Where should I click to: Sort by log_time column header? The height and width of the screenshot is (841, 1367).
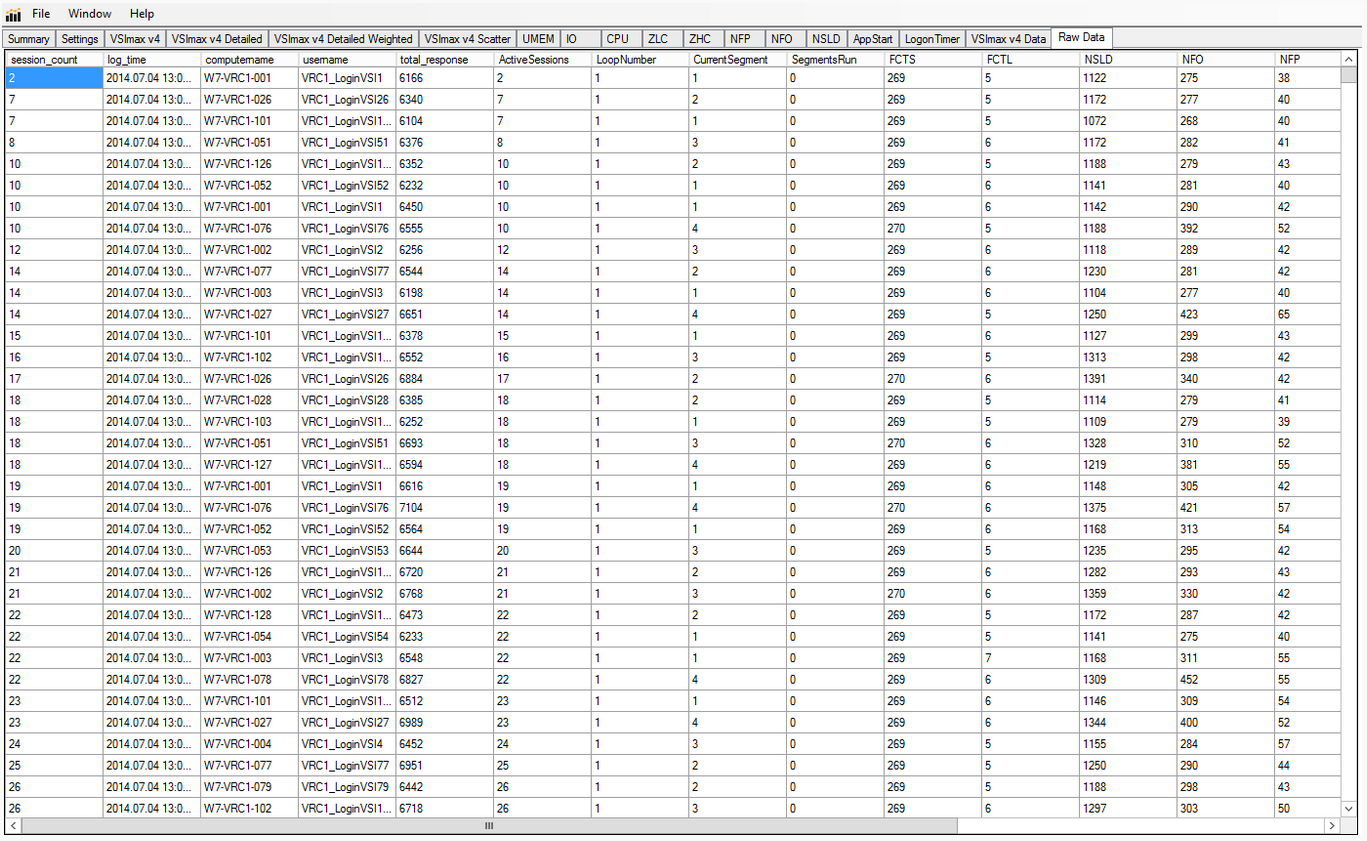[152, 60]
